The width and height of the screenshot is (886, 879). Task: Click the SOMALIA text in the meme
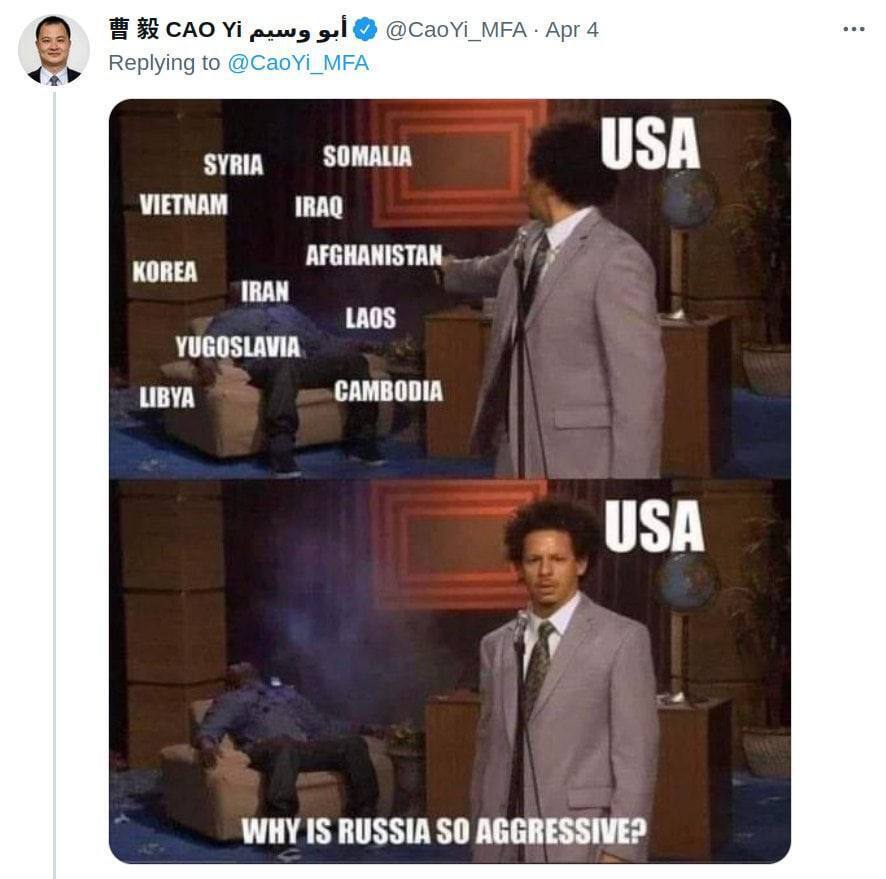click(367, 156)
